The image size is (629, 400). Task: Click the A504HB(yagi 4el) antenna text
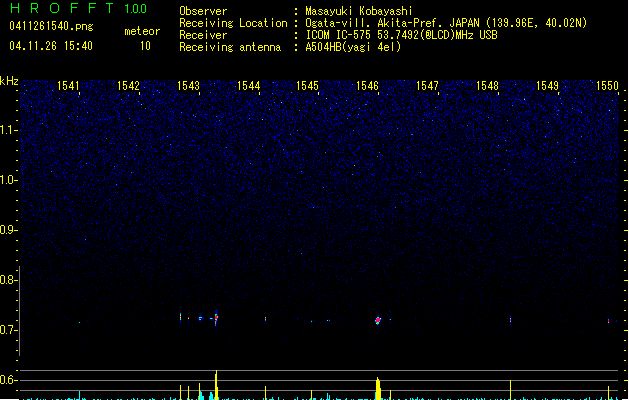pos(353,47)
